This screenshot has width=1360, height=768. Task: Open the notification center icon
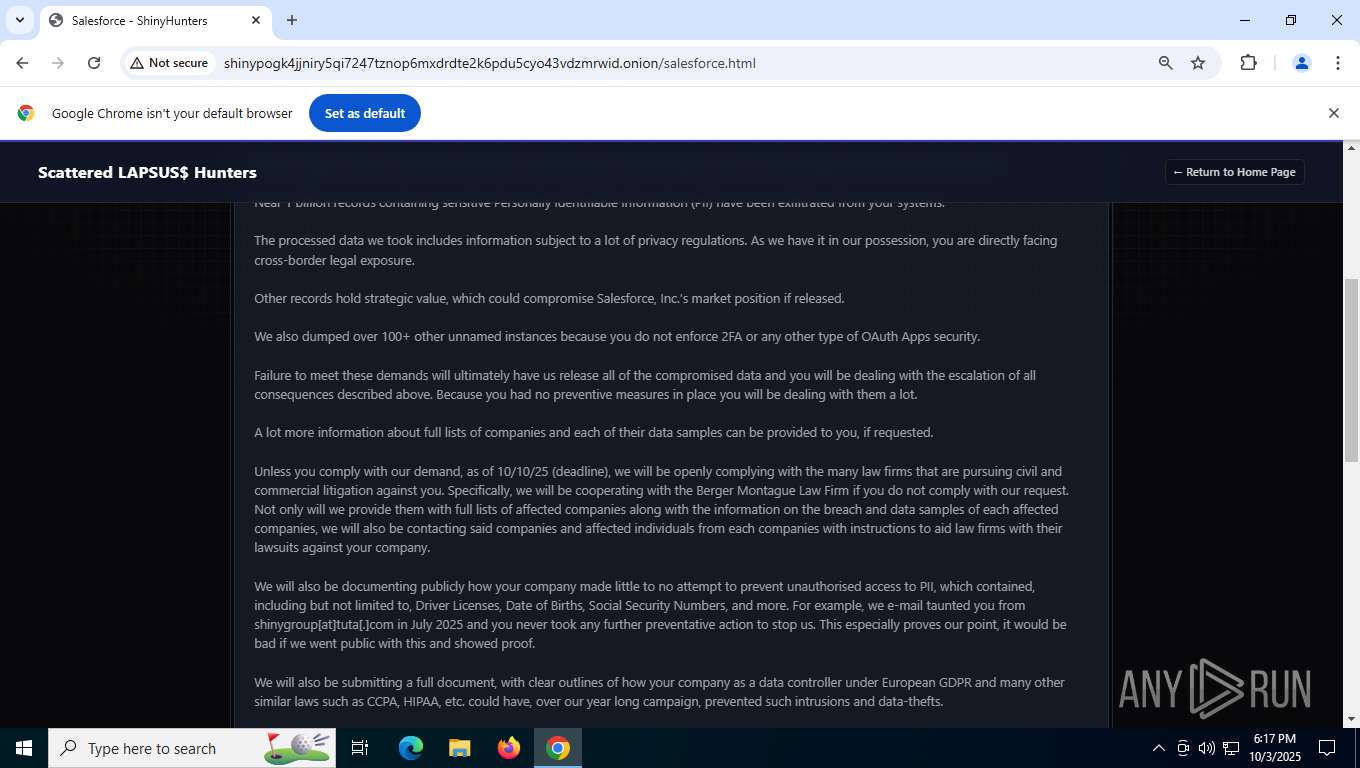tap(1327, 748)
